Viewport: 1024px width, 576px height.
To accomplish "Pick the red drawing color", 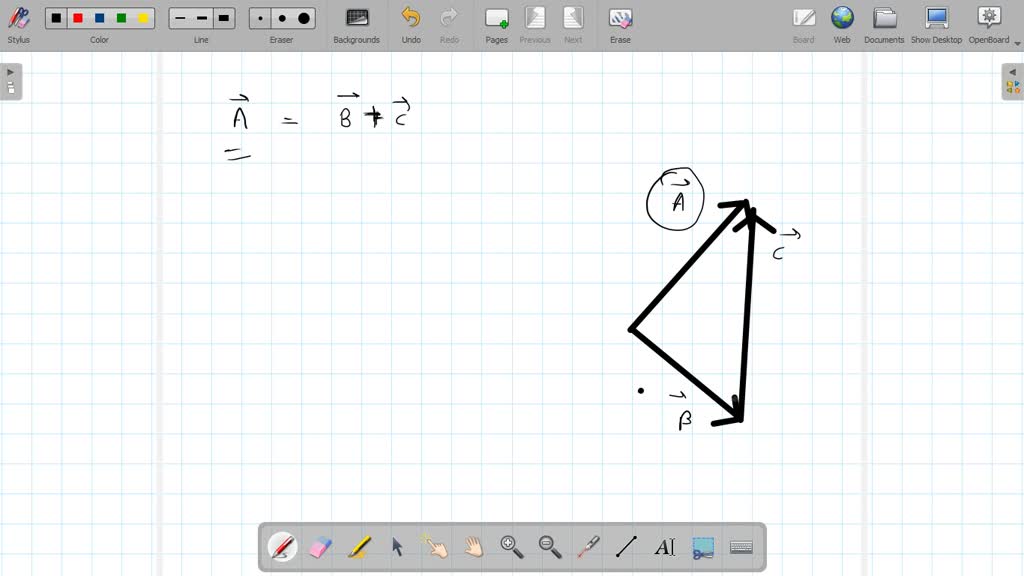I will coord(78,17).
